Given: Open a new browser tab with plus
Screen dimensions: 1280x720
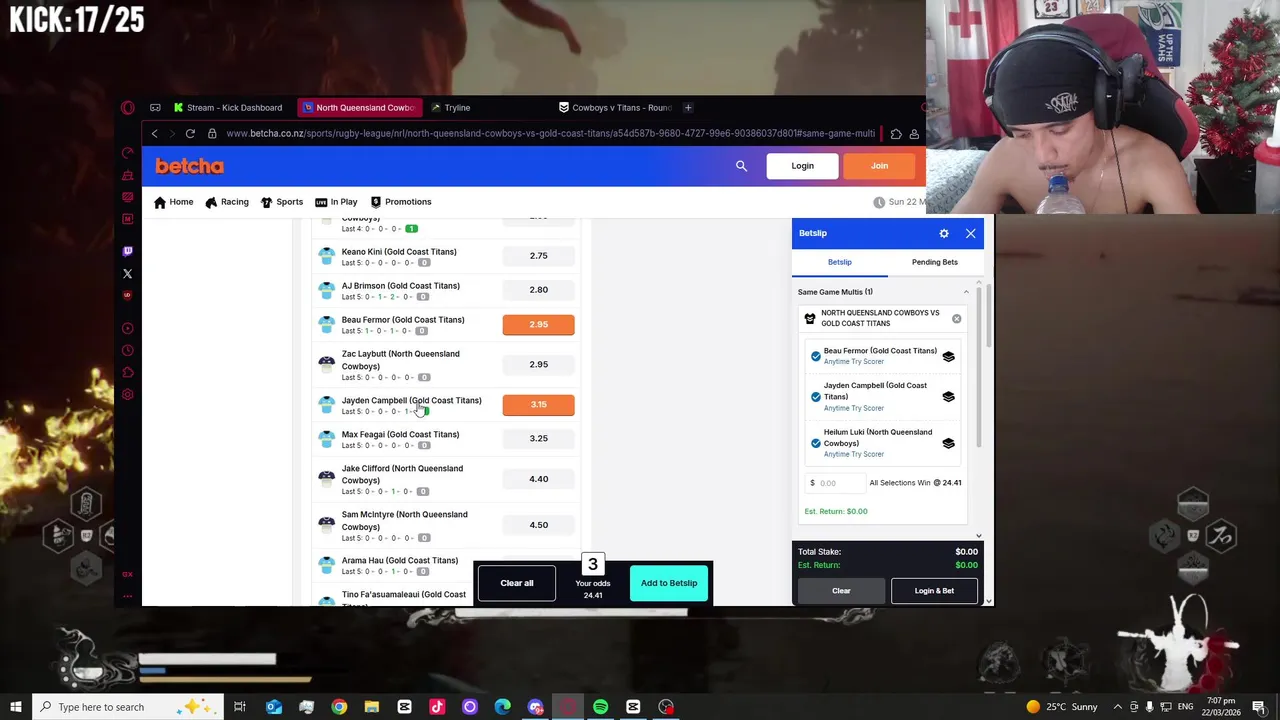Looking at the screenshot, I should [x=688, y=107].
